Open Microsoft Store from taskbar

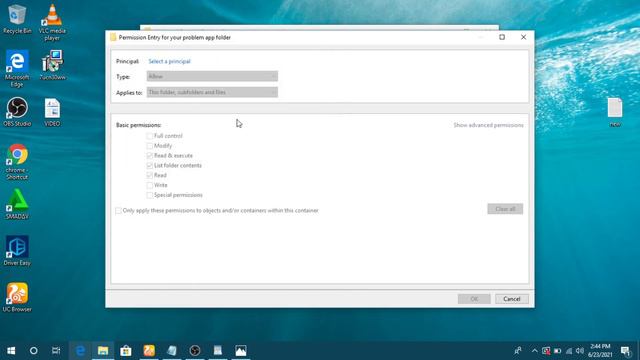click(126, 351)
